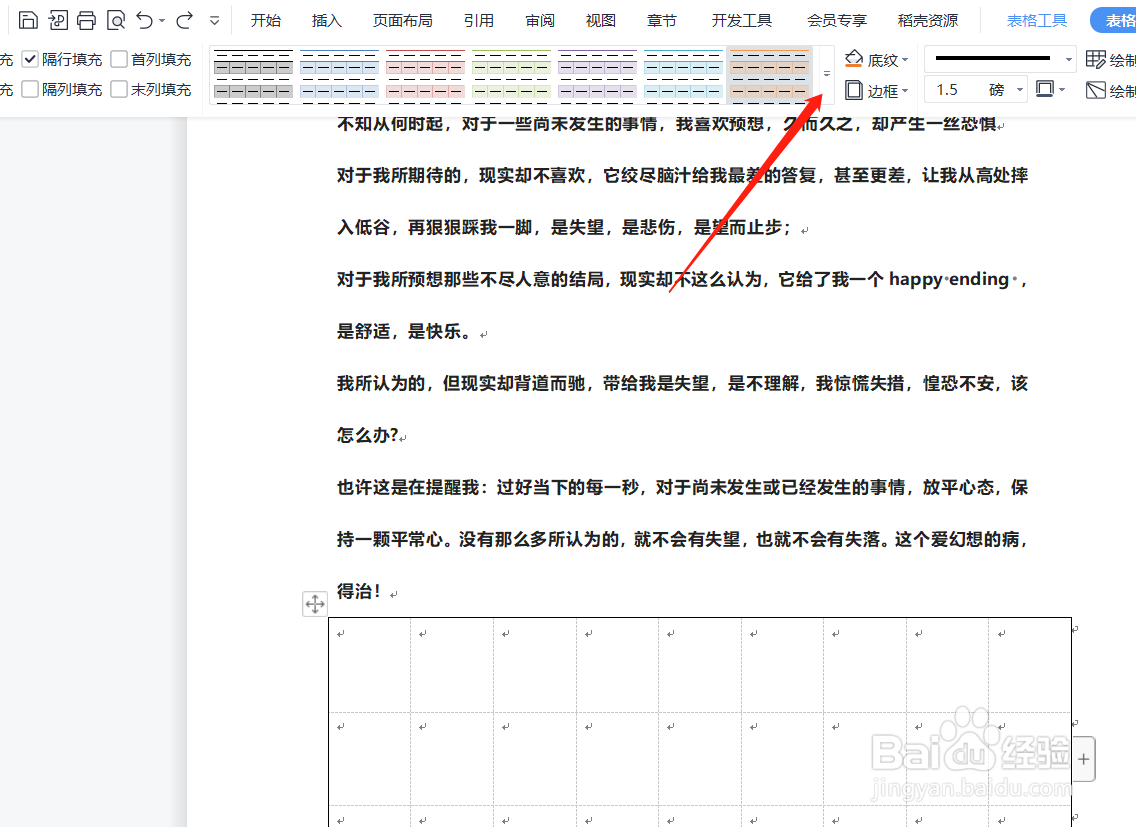Click the Save icon in quick access toolbar
Screen dimensions: 1136x827
[x=28, y=19]
